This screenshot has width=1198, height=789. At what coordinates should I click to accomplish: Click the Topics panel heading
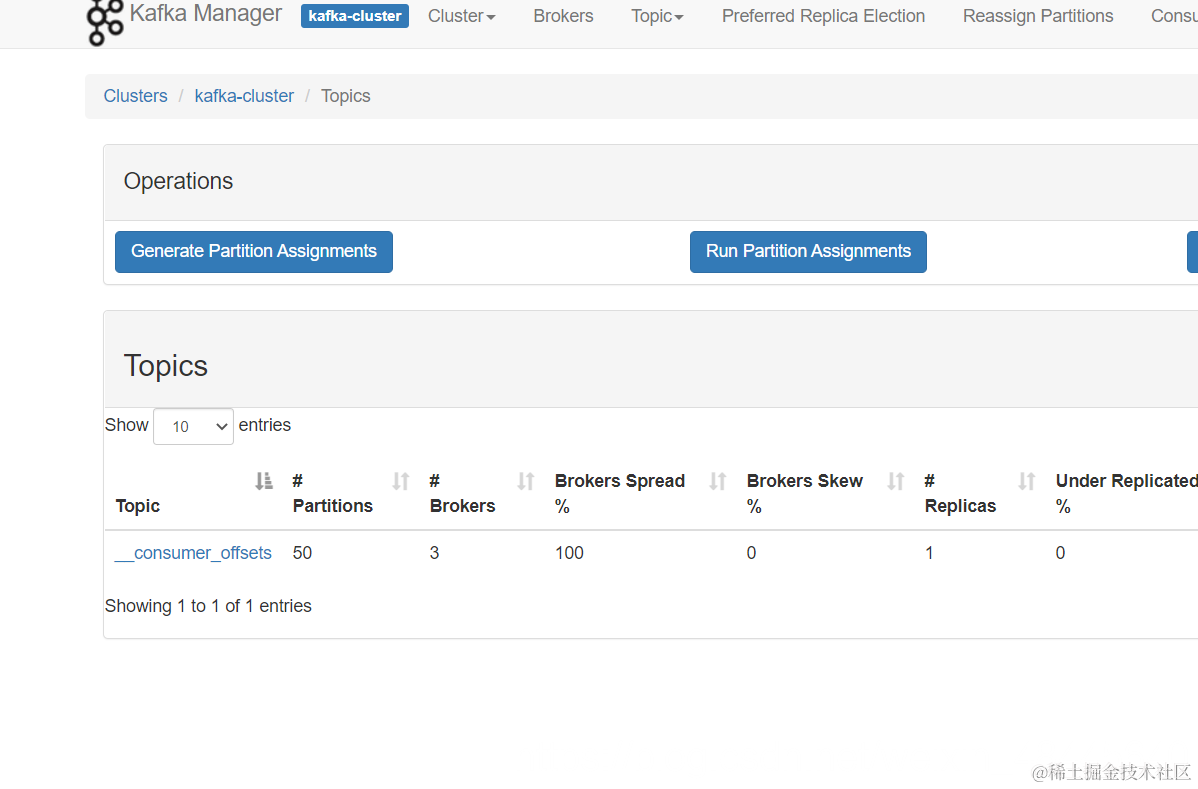(x=166, y=366)
